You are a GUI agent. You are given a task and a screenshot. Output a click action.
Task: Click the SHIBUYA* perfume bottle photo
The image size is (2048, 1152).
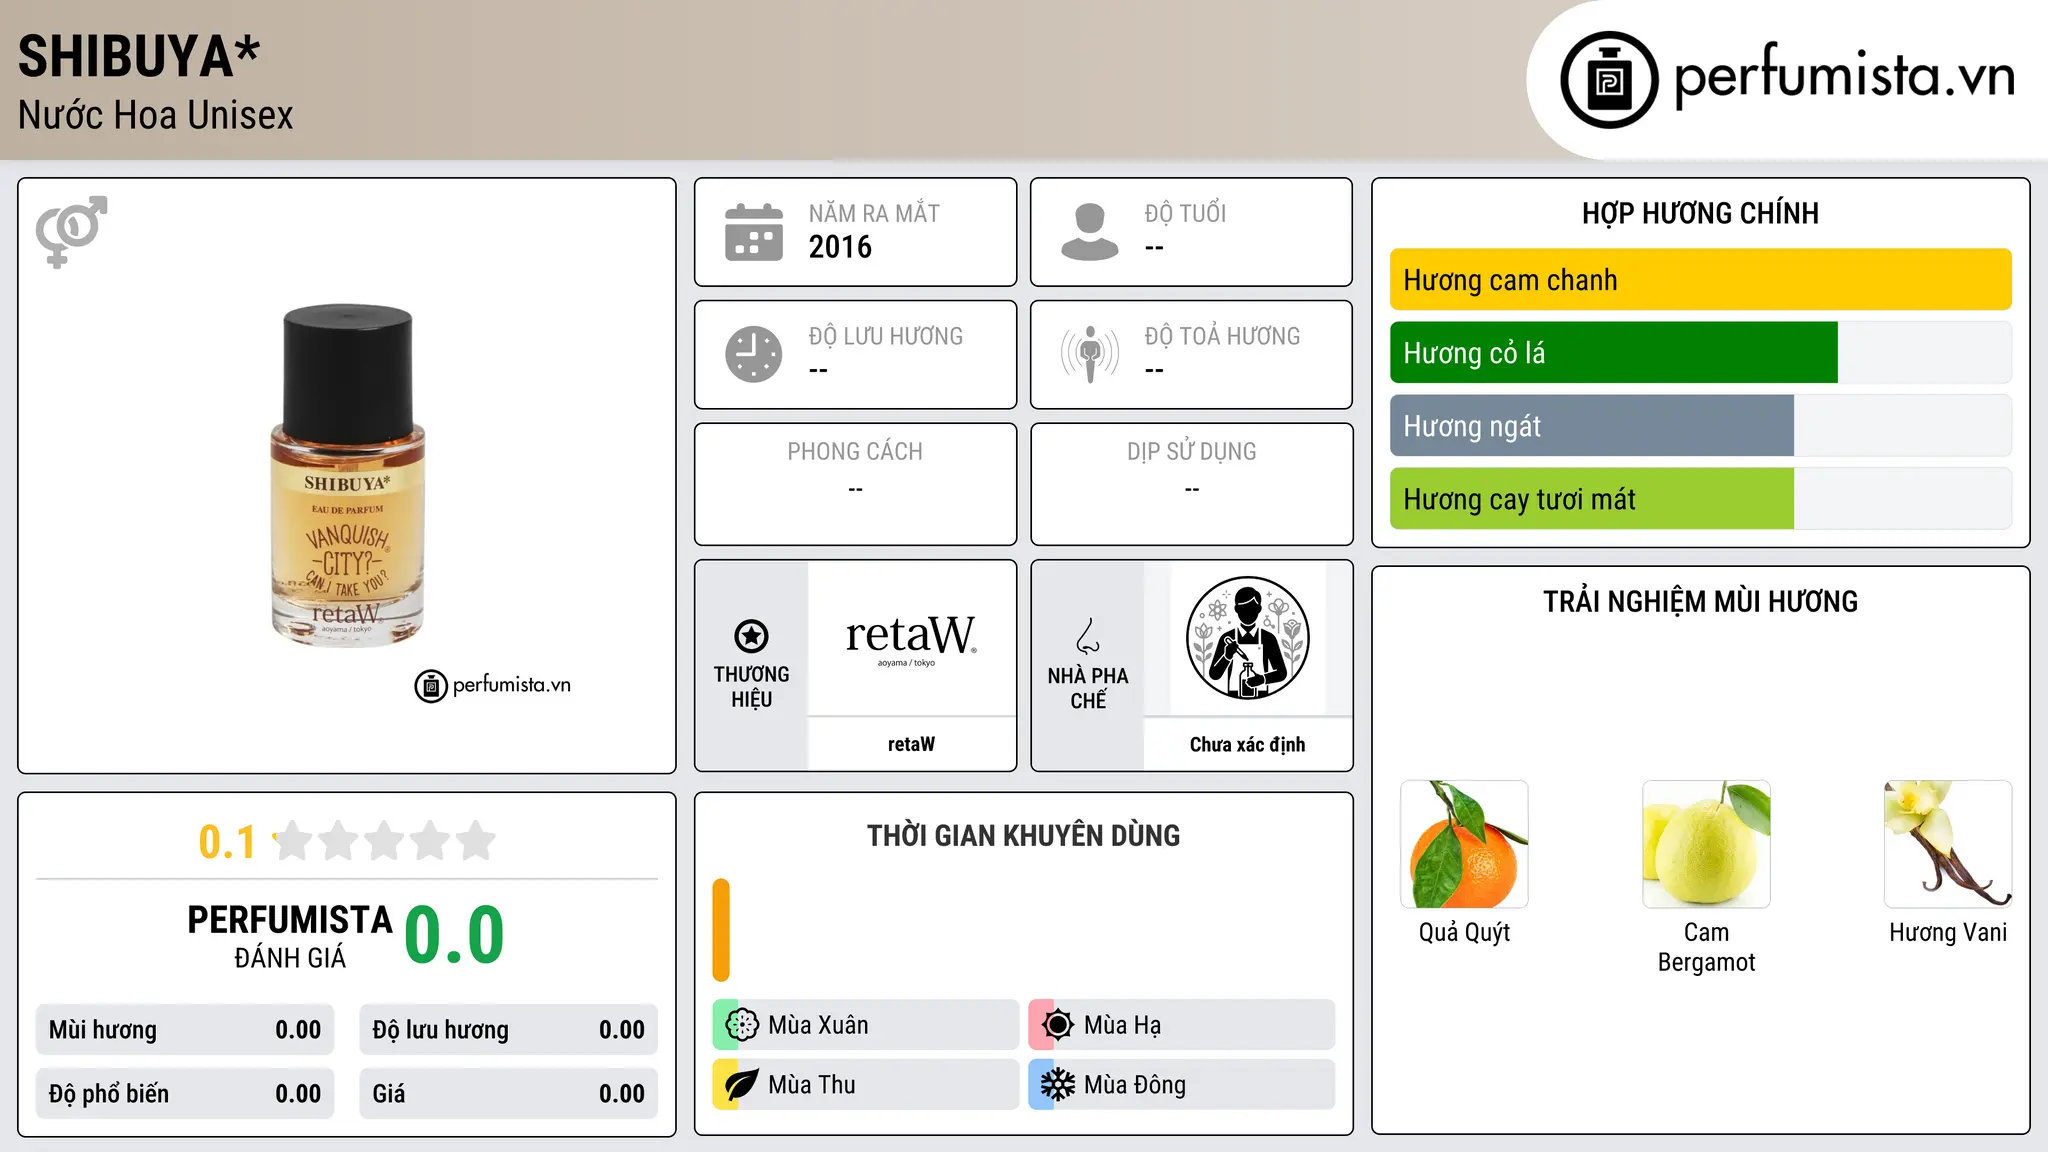[x=347, y=476]
